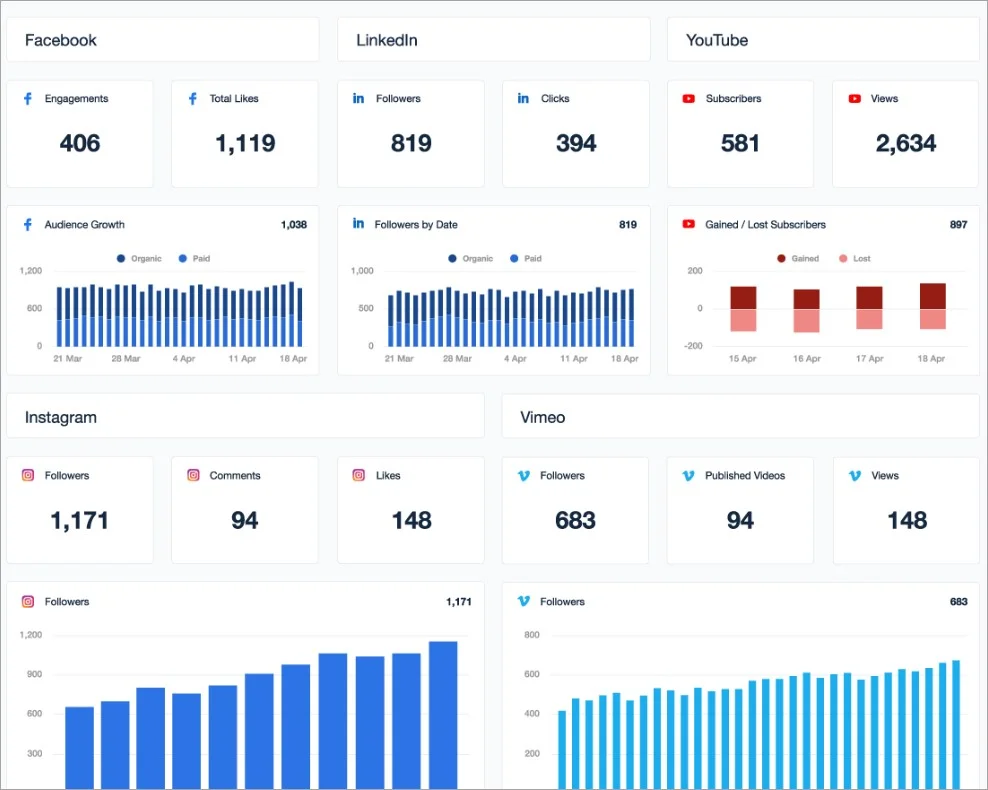Click the LinkedIn icon on Followers by Date chart
Screen dimensions: 988x790
pyautogui.click(x=358, y=225)
